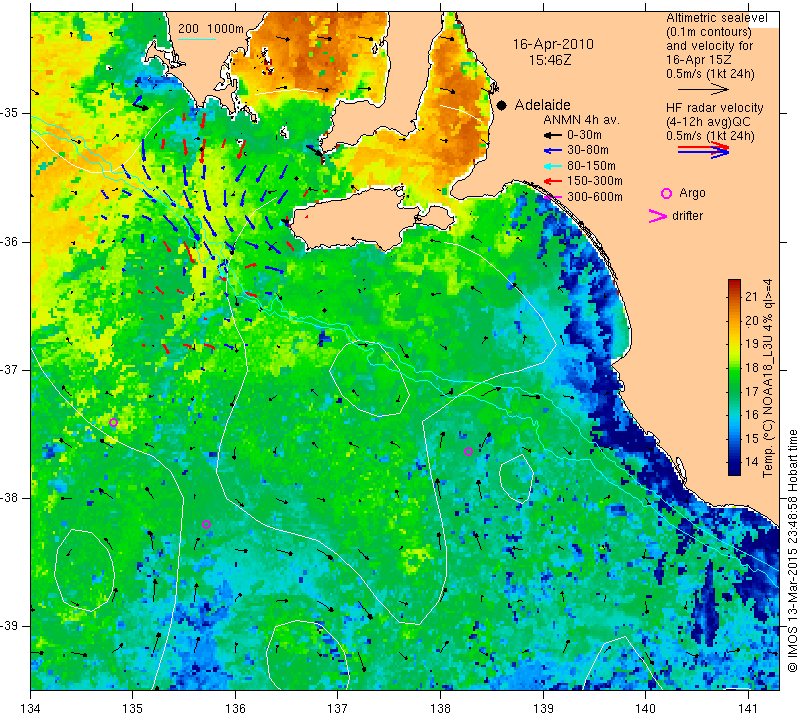
Task: Click the blue 30-80m arrow legend icon
Action: pos(553,151)
